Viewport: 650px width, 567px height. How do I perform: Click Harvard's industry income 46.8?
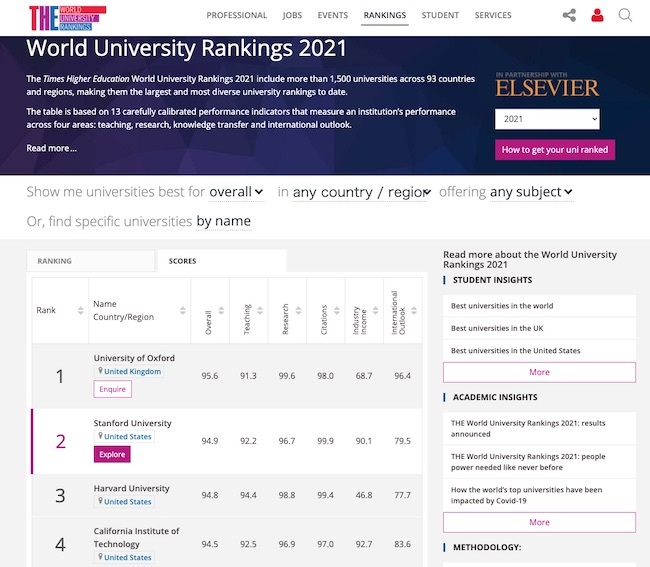(364, 495)
